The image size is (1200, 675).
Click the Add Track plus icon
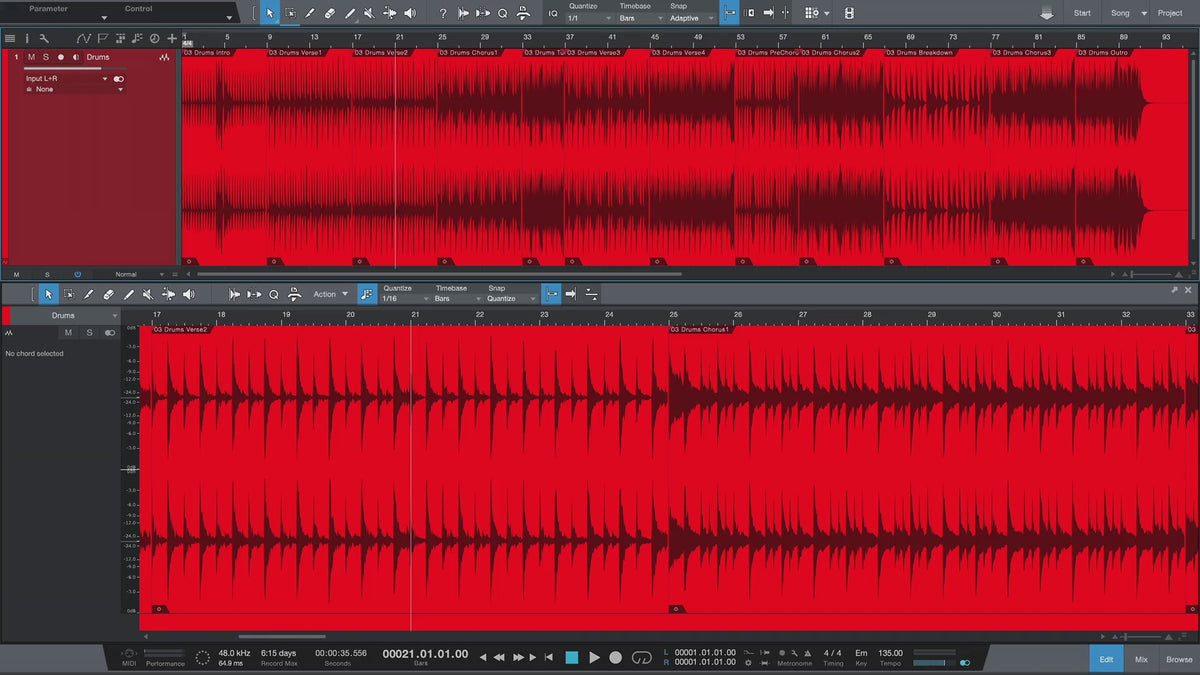pos(172,38)
